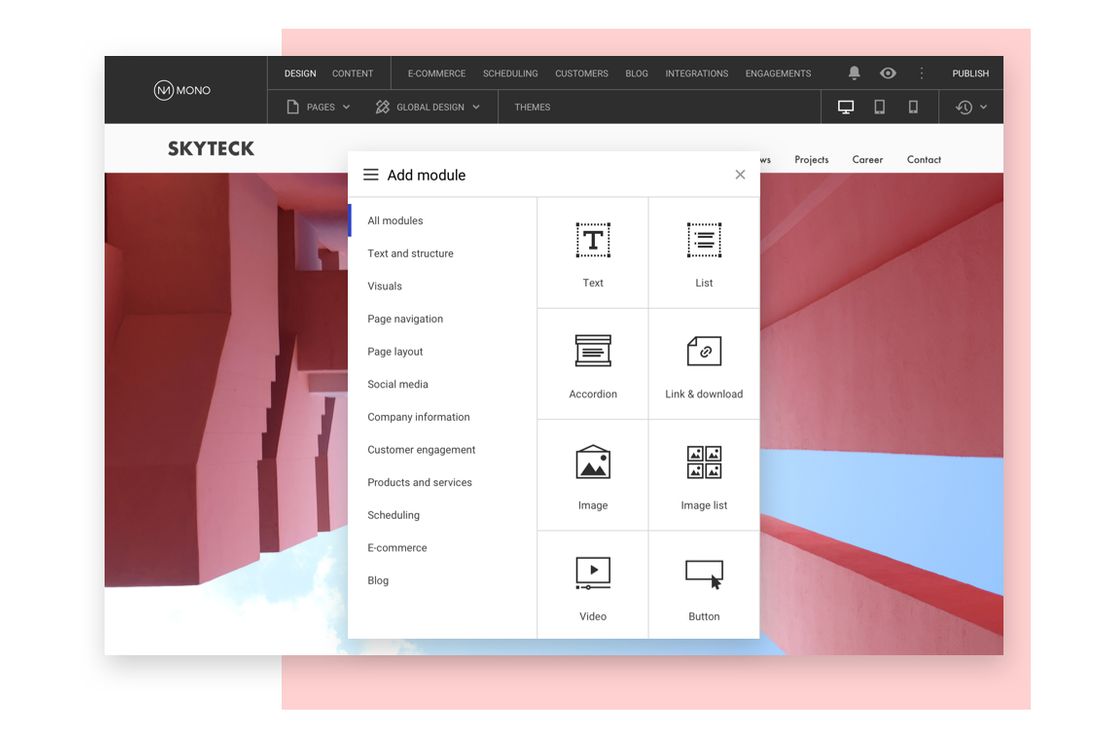Expand the Pages dropdown

pyautogui.click(x=319, y=107)
